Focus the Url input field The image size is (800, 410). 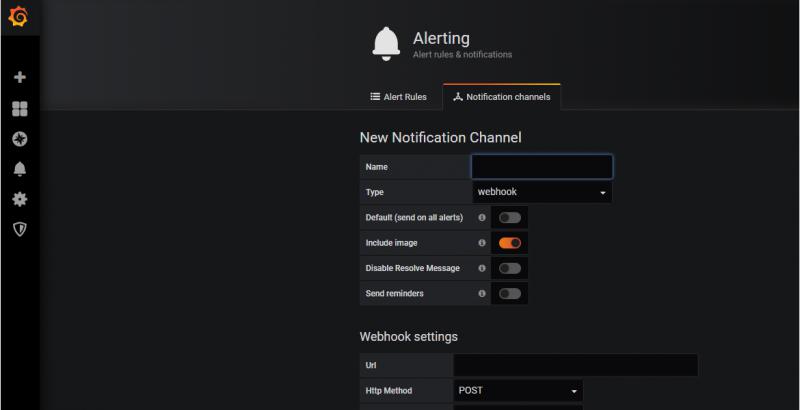coord(576,365)
